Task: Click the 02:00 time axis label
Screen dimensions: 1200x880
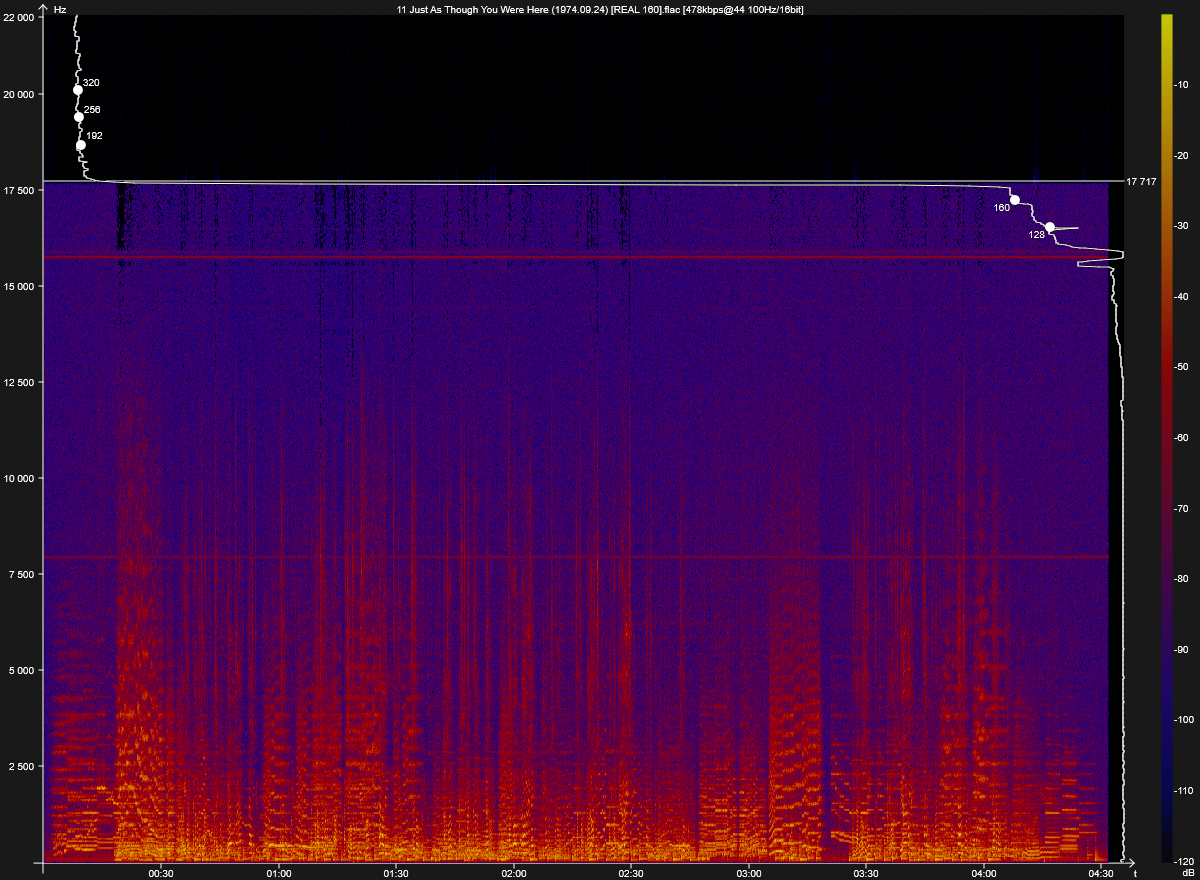Action: pyautogui.click(x=514, y=872)
